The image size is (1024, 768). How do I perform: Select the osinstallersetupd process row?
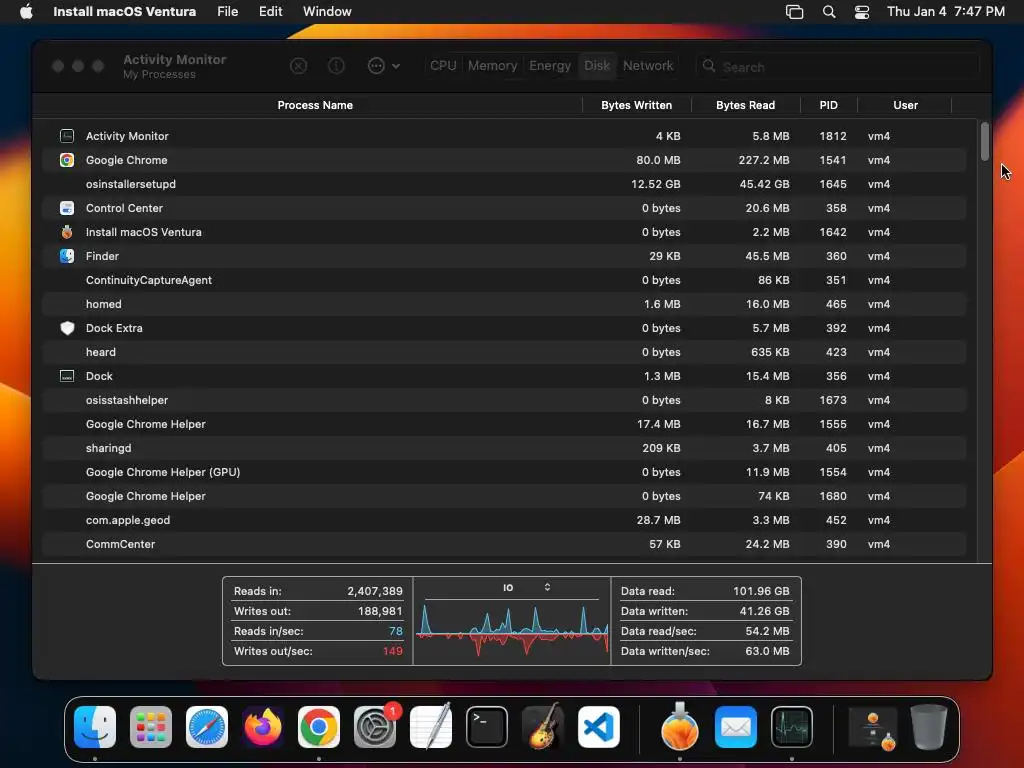pyautogui.click(x=504, y=184)
